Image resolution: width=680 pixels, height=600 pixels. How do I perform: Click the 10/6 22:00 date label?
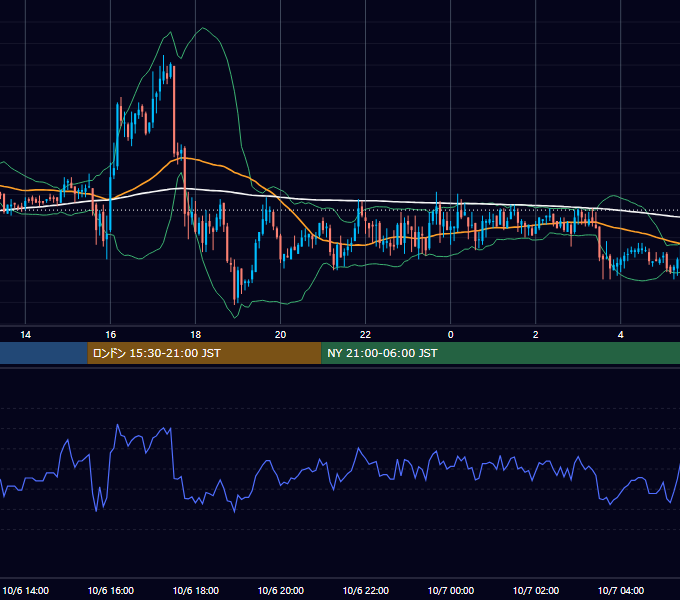(366, 590)
